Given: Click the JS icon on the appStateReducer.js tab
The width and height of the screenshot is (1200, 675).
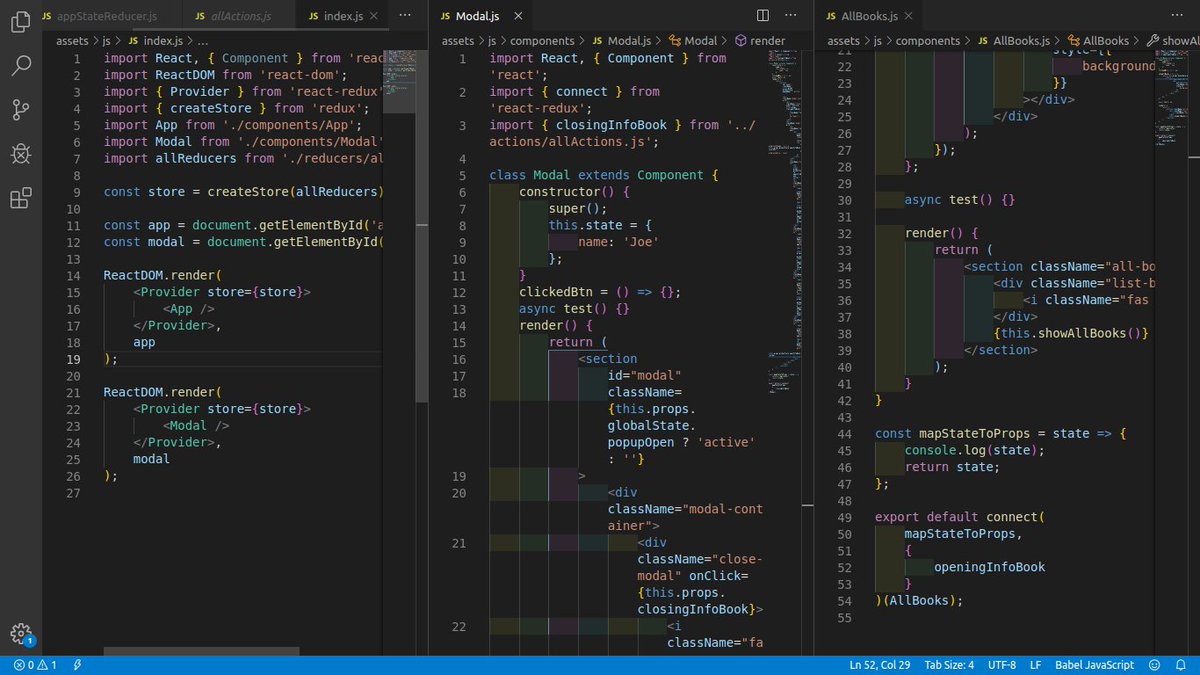Looking at the screenshot, I should pyautogui.click(x=46, y=16).
